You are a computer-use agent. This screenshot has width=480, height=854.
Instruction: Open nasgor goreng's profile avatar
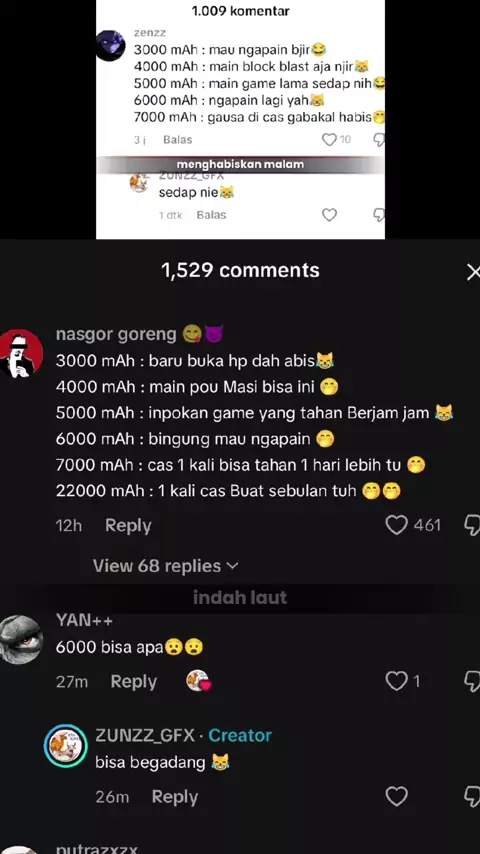click(21, 353)
